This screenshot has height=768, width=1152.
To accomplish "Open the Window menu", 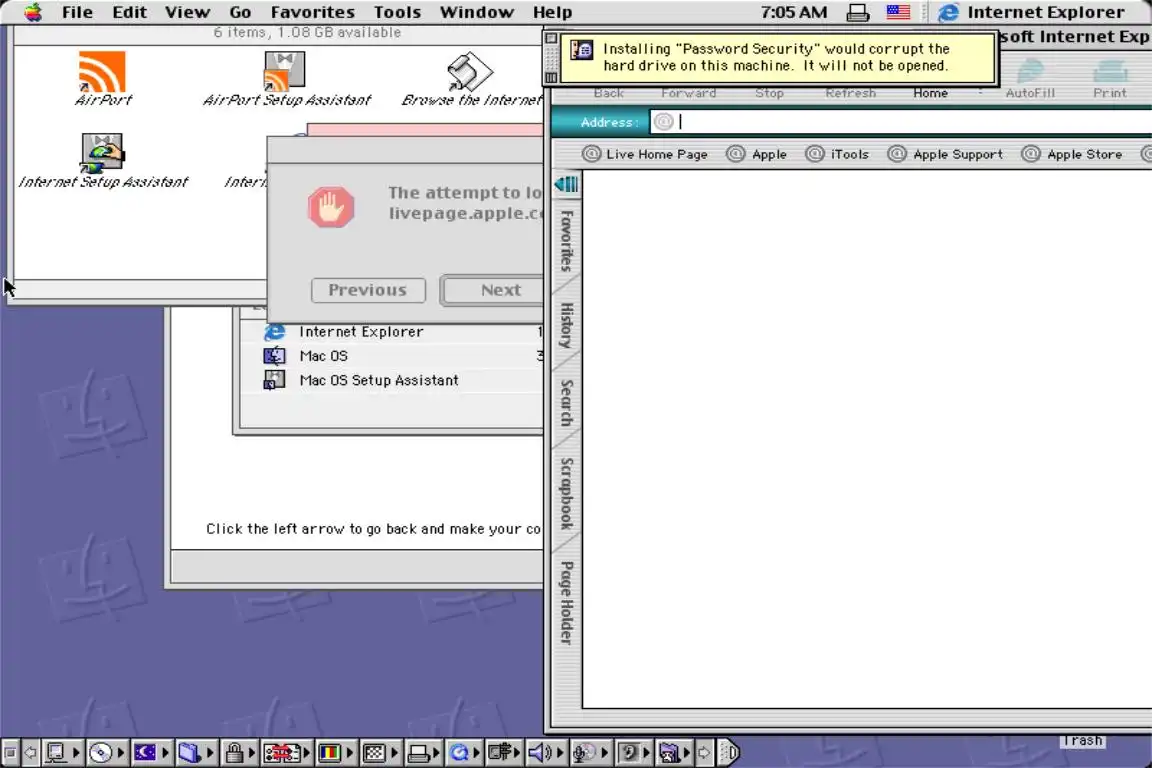I will pyautogui.click(x=477, y=12).
